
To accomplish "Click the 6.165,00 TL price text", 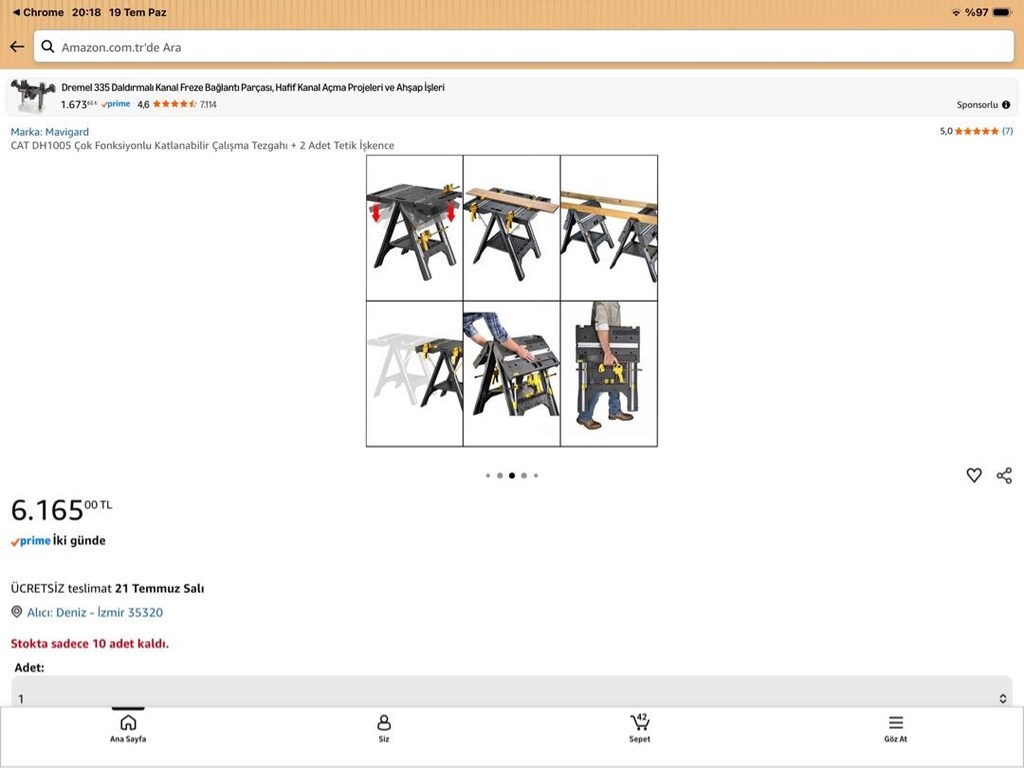I will [61, 509].
